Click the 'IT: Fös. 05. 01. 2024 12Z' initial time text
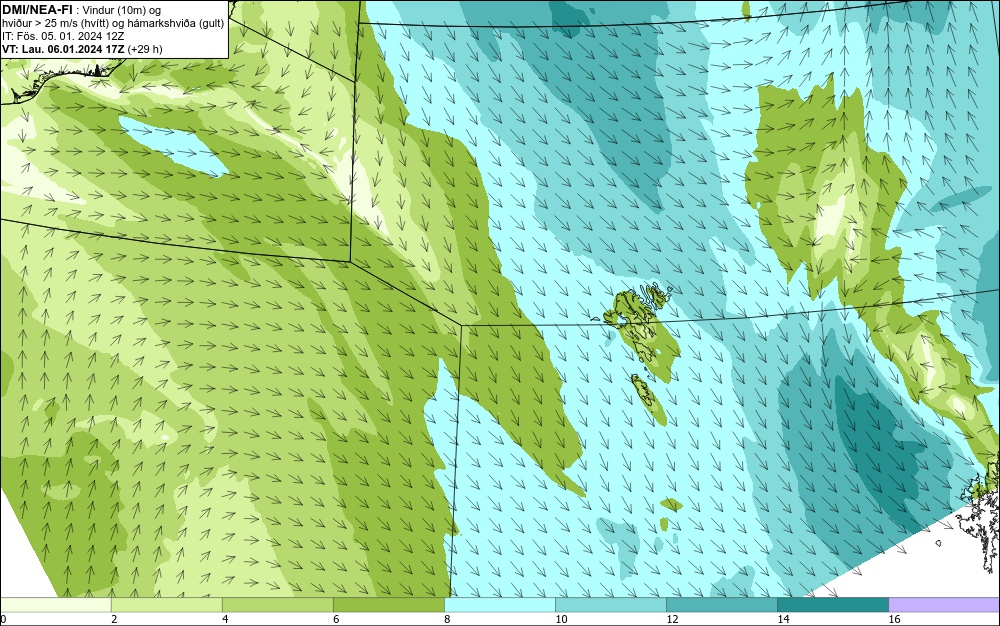The height and width of the screenshot is (626, 1000). click(x=62, y=36)
